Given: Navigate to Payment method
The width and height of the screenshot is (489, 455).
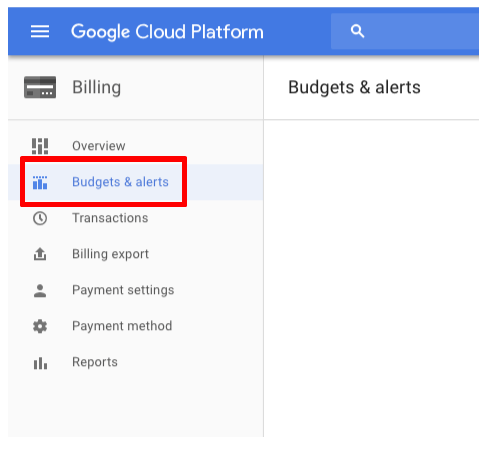Looking at the screenshot, I should pyautogui.click(x=136, y=326).
